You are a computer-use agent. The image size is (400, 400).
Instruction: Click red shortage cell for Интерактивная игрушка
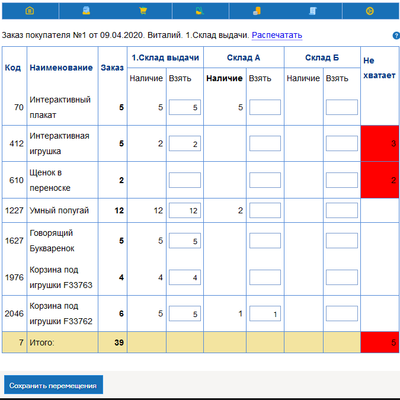click(380, 144)
